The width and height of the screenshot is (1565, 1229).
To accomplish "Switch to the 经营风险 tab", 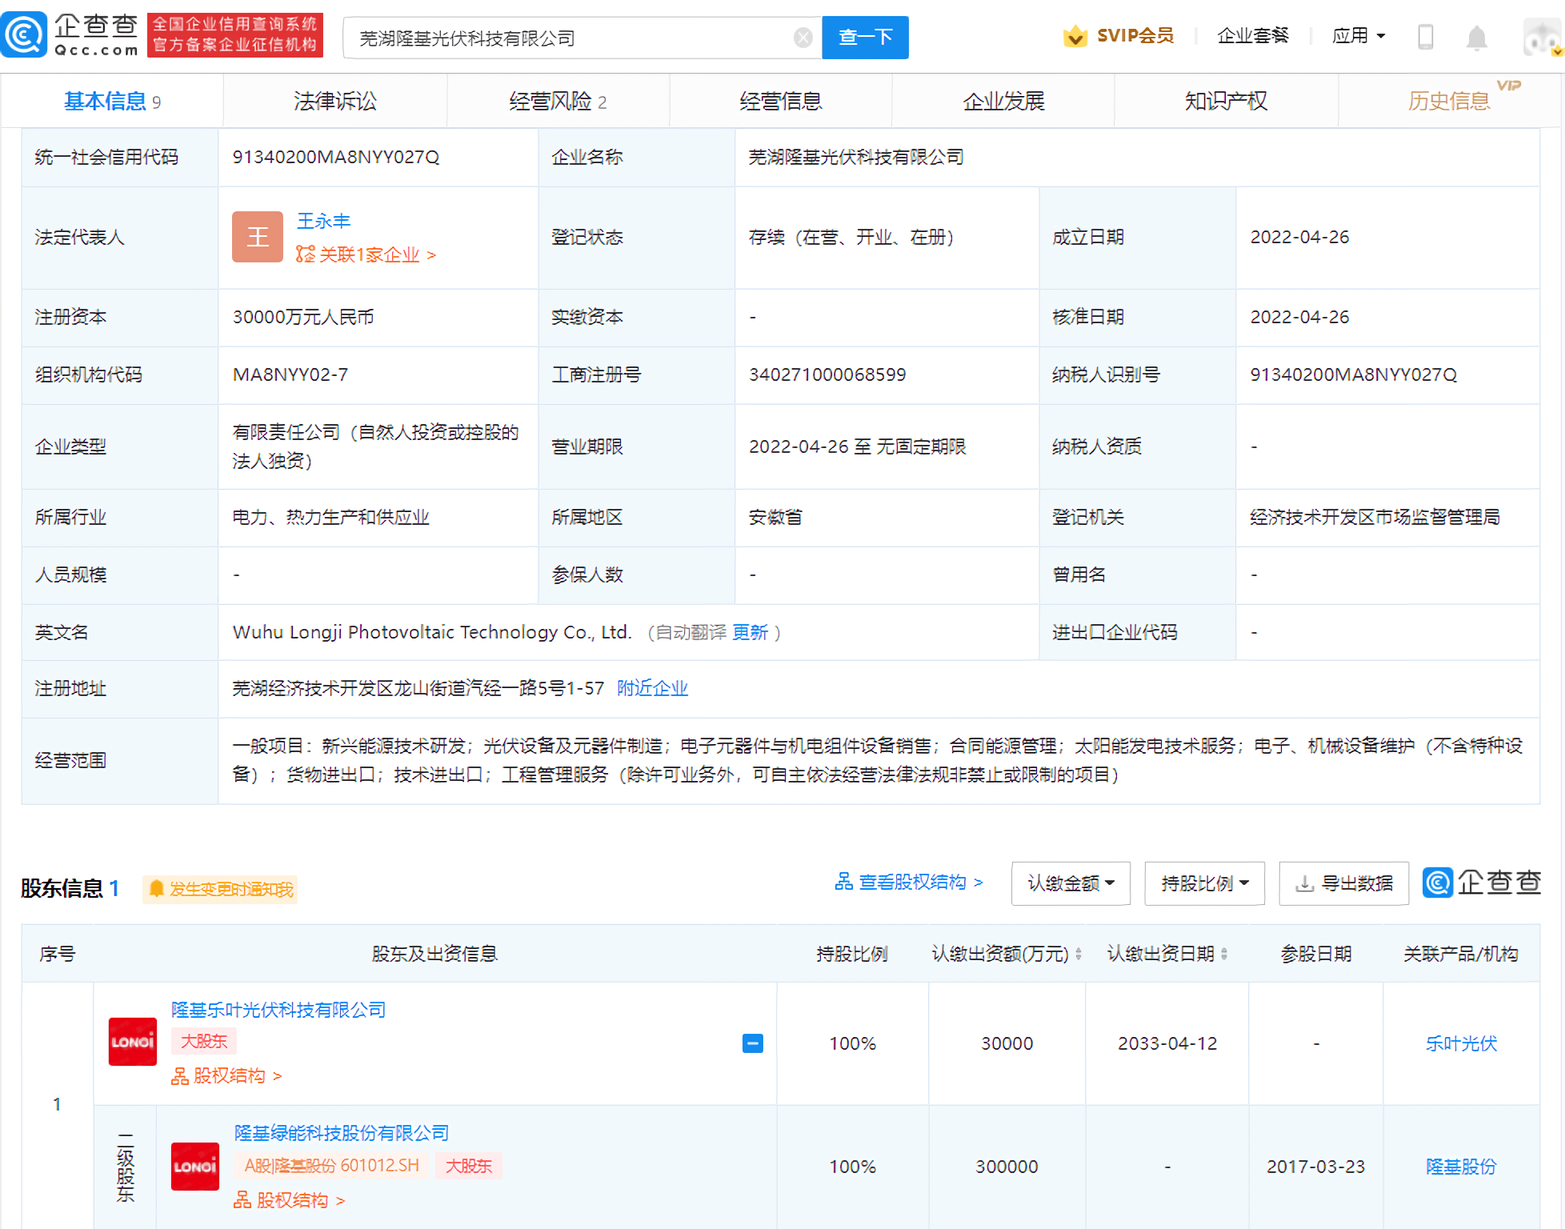I will 558,101.
